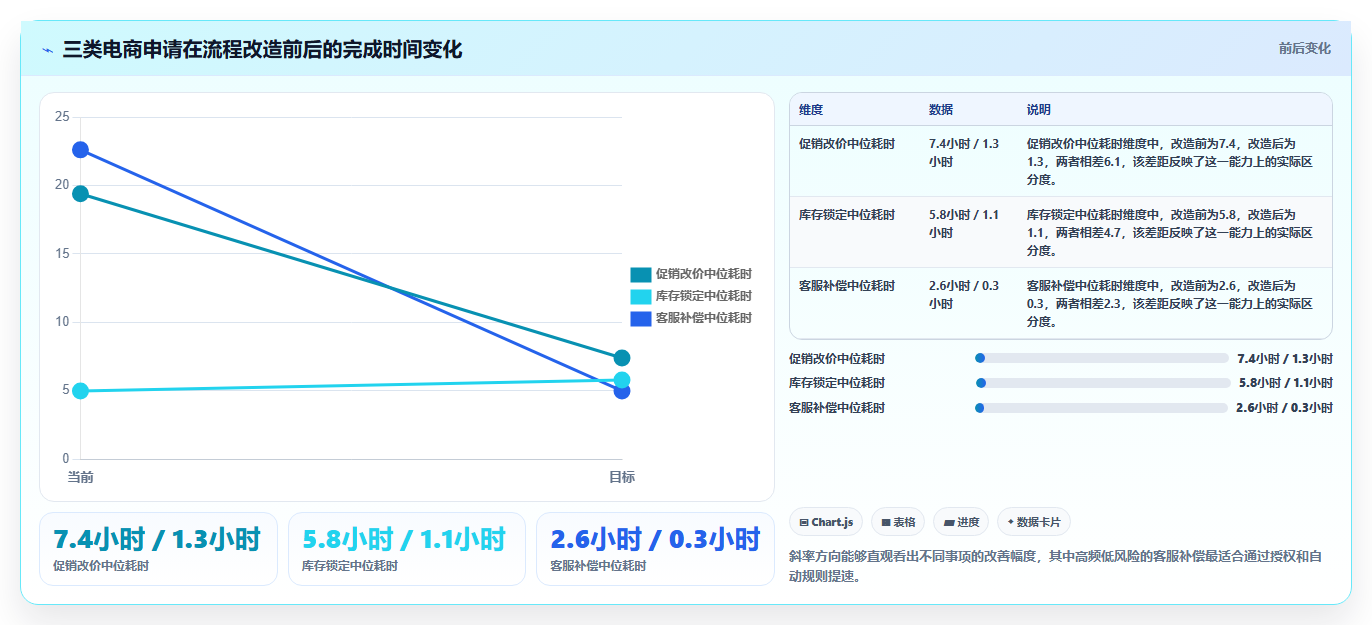
Task: Click the 7.4小时 / 1.3小时 progress value
Action: point(1285,358)
